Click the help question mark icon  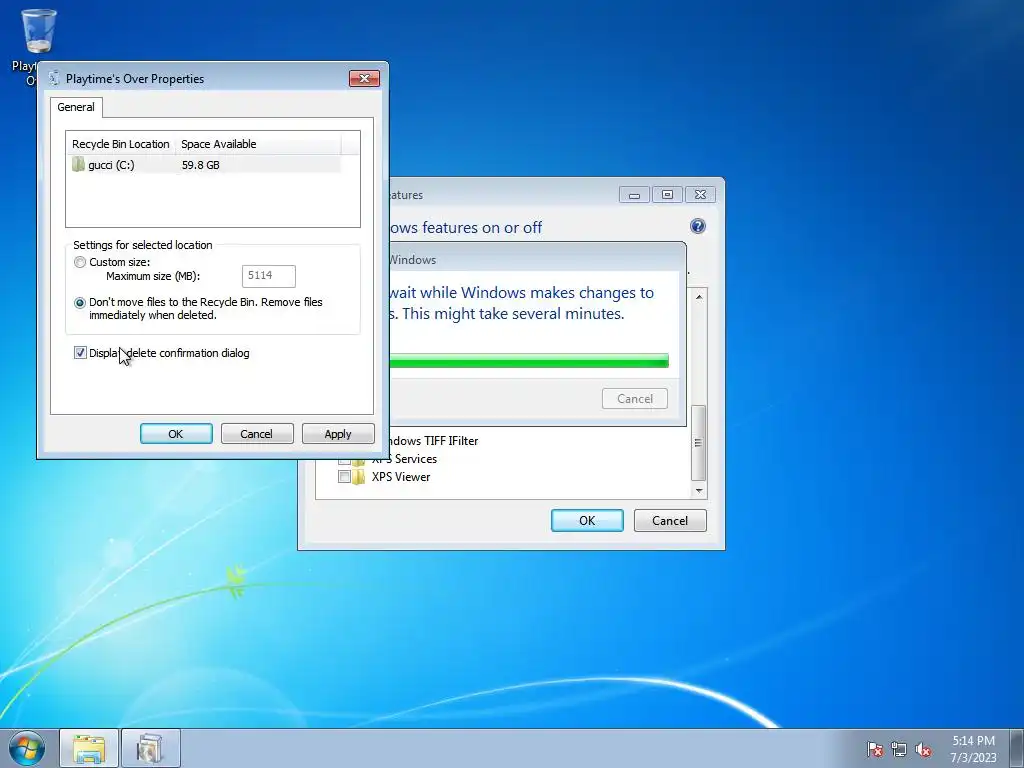pos(697,227)
